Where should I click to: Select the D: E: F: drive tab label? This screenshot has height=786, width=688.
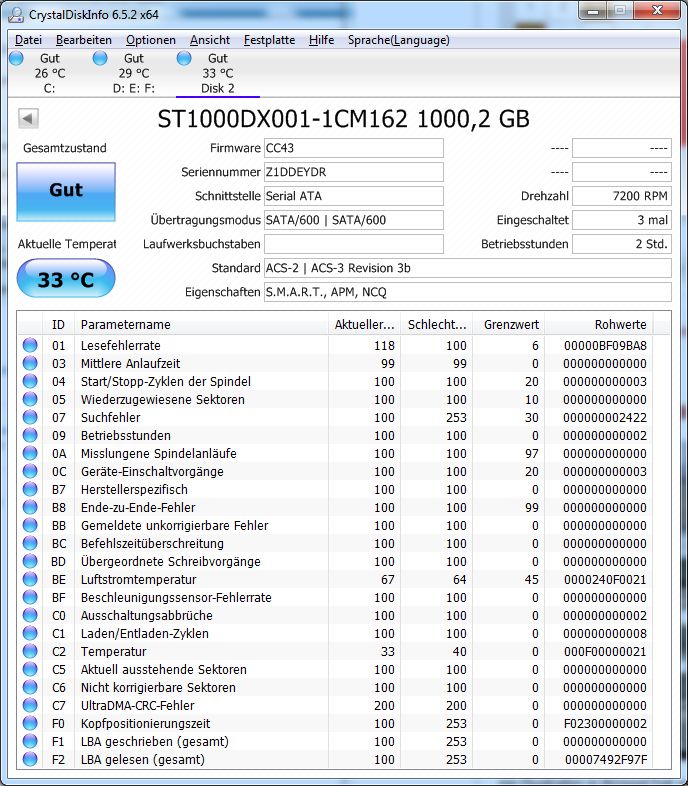click(134, 89)
